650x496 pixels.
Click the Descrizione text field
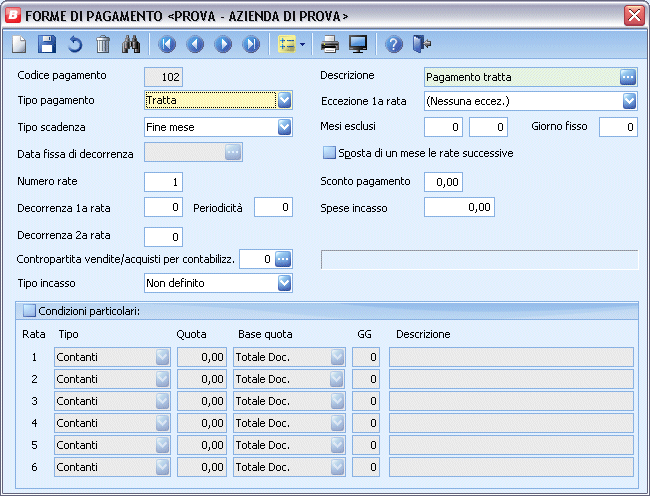[x=522, y=77]
